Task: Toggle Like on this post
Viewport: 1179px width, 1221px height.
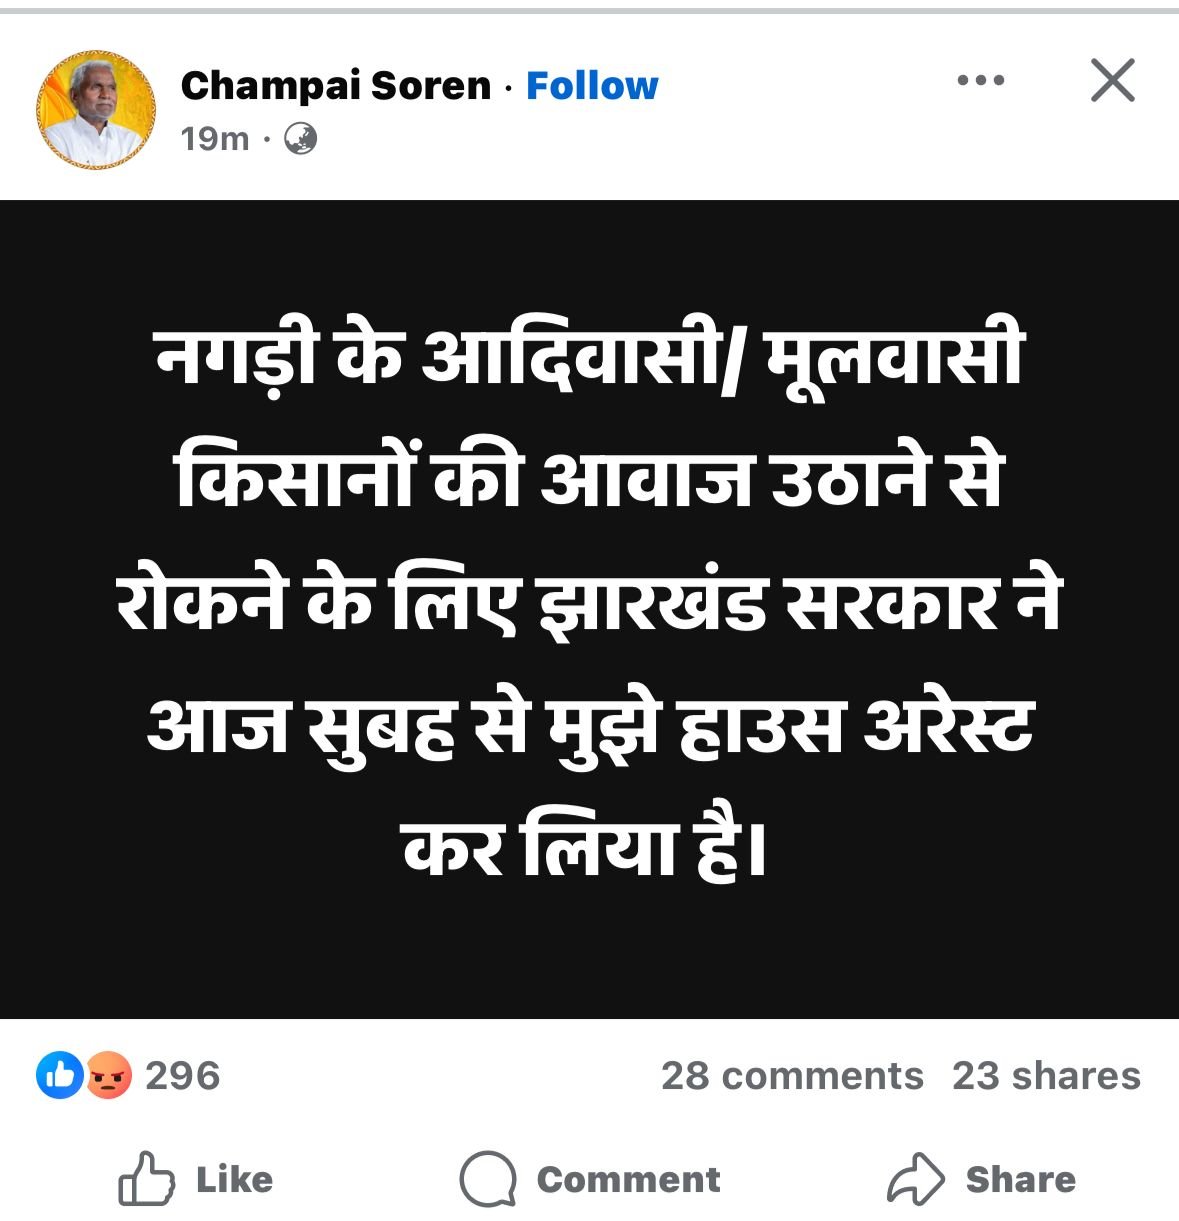Action: tap(196, 1179)
